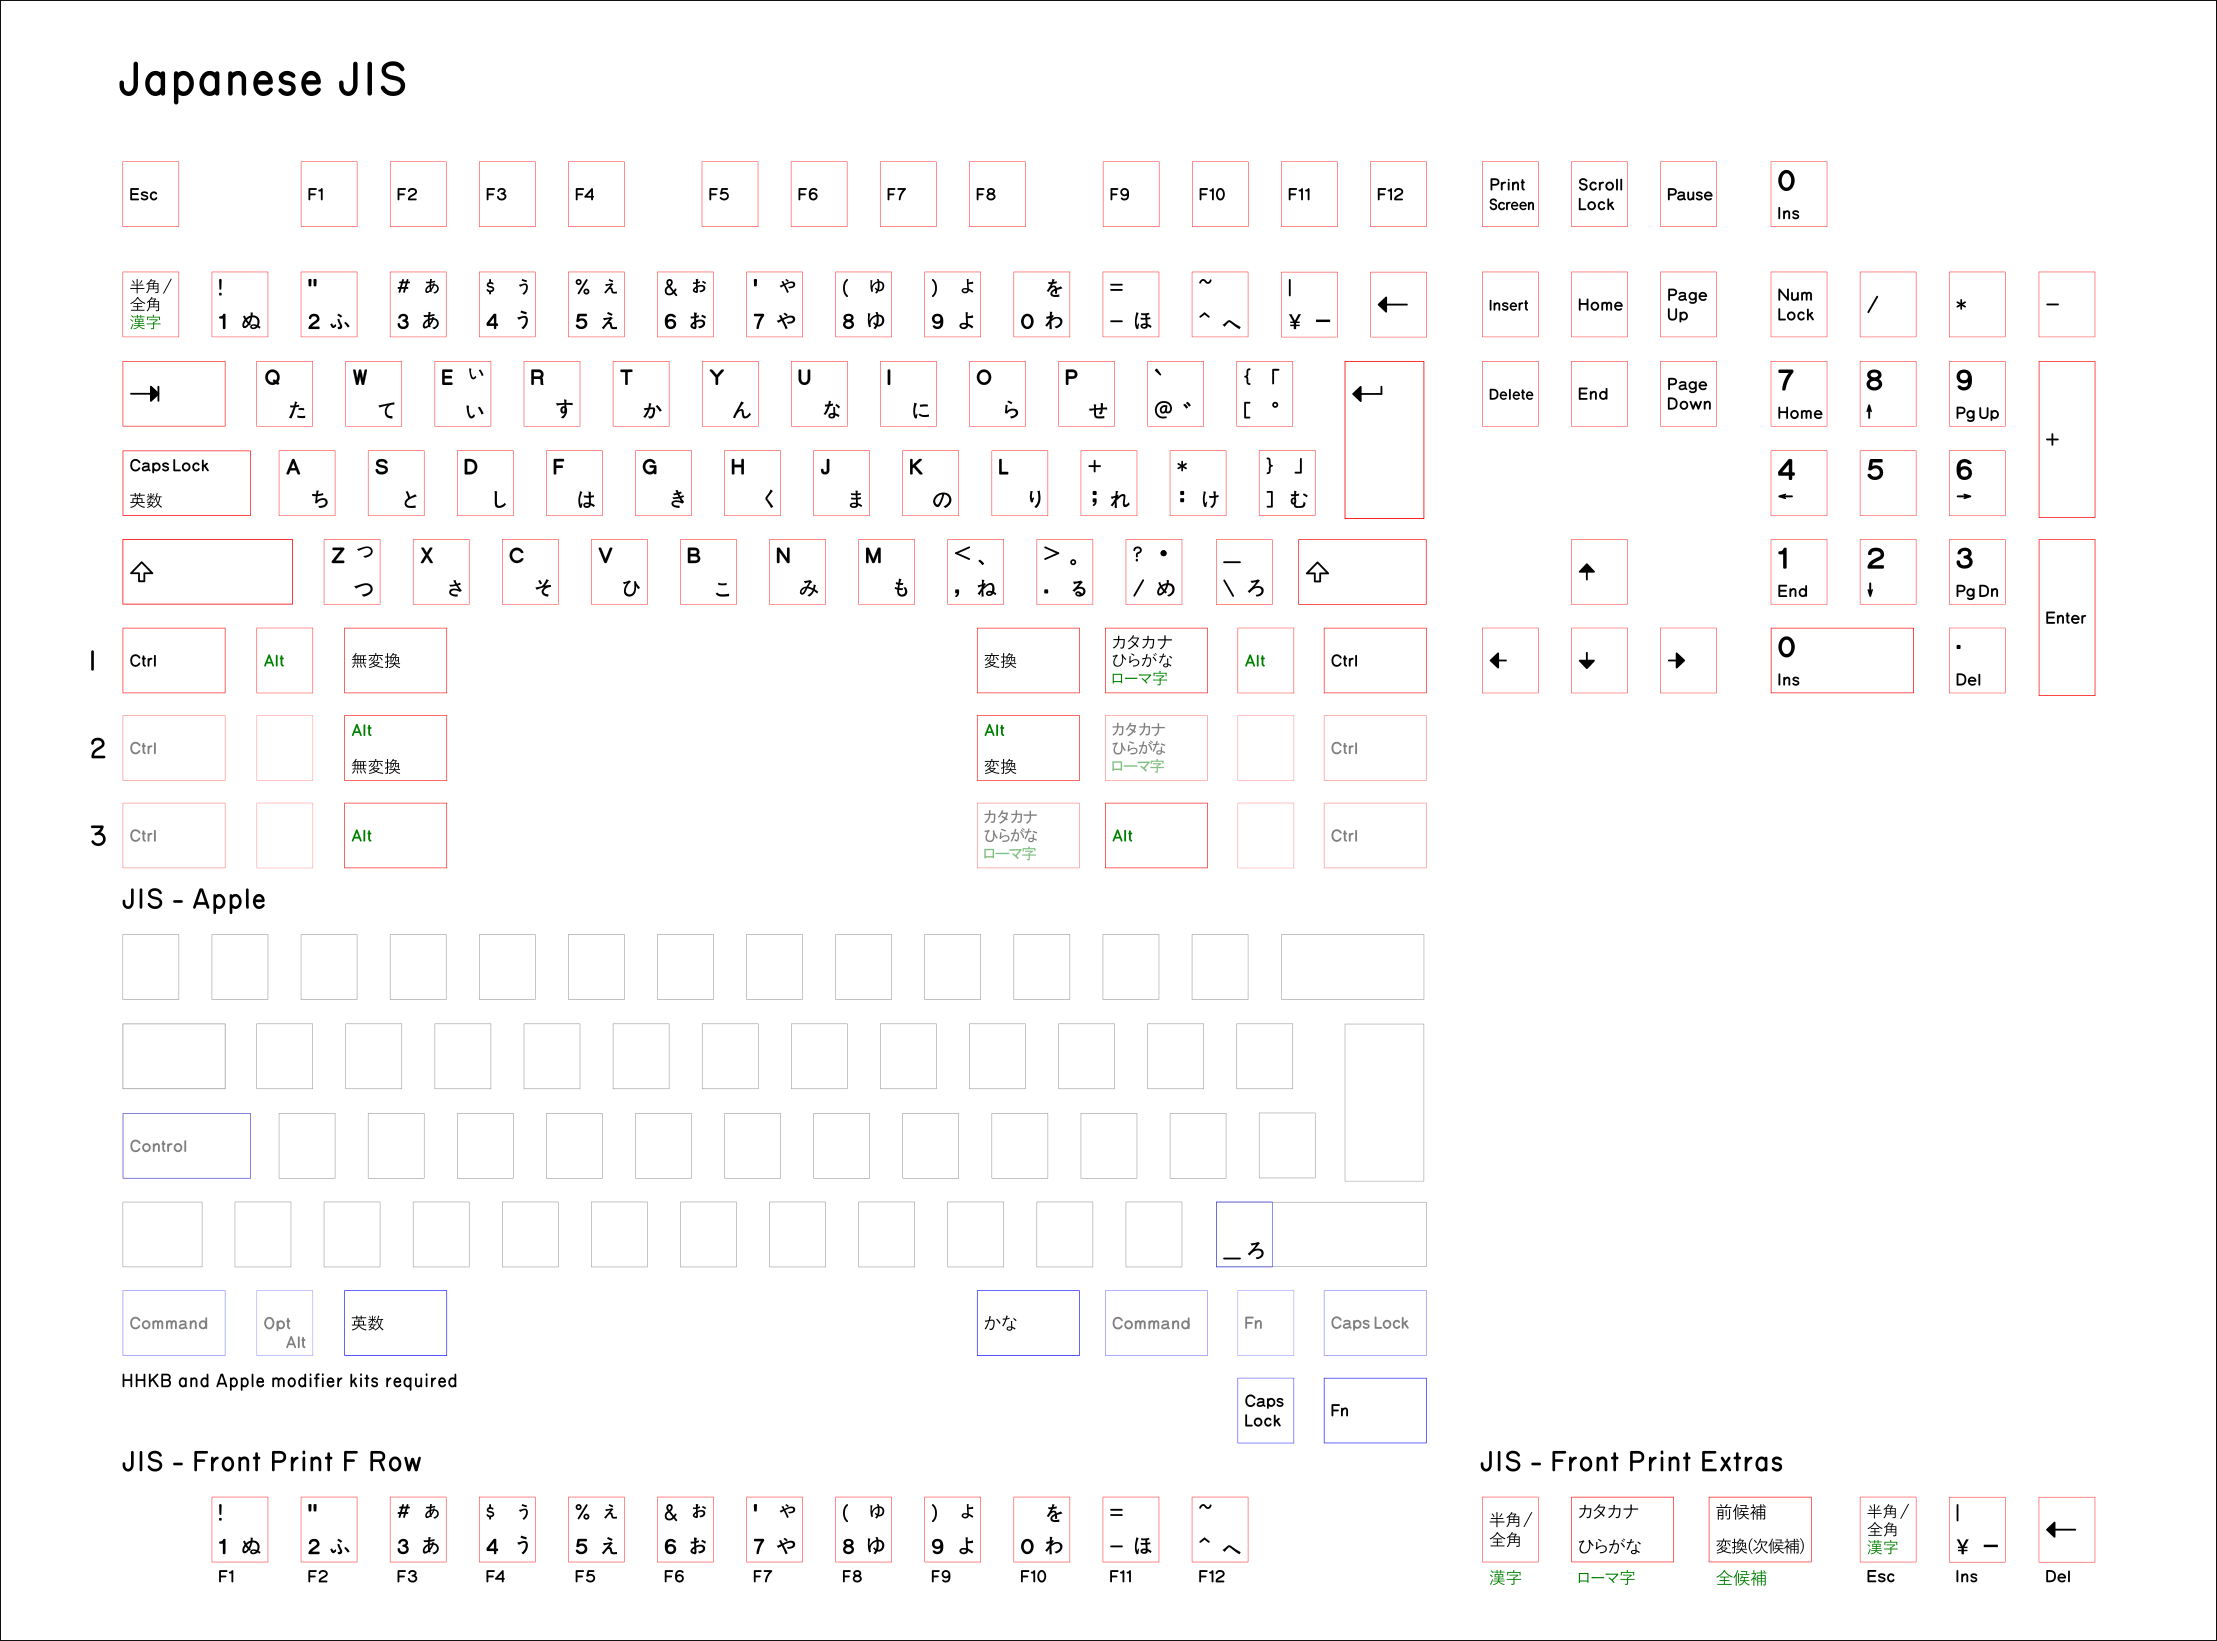Click the かな key in JIS-Apple section
Screen dimensions: 2217x1641
point(1027,1323)
